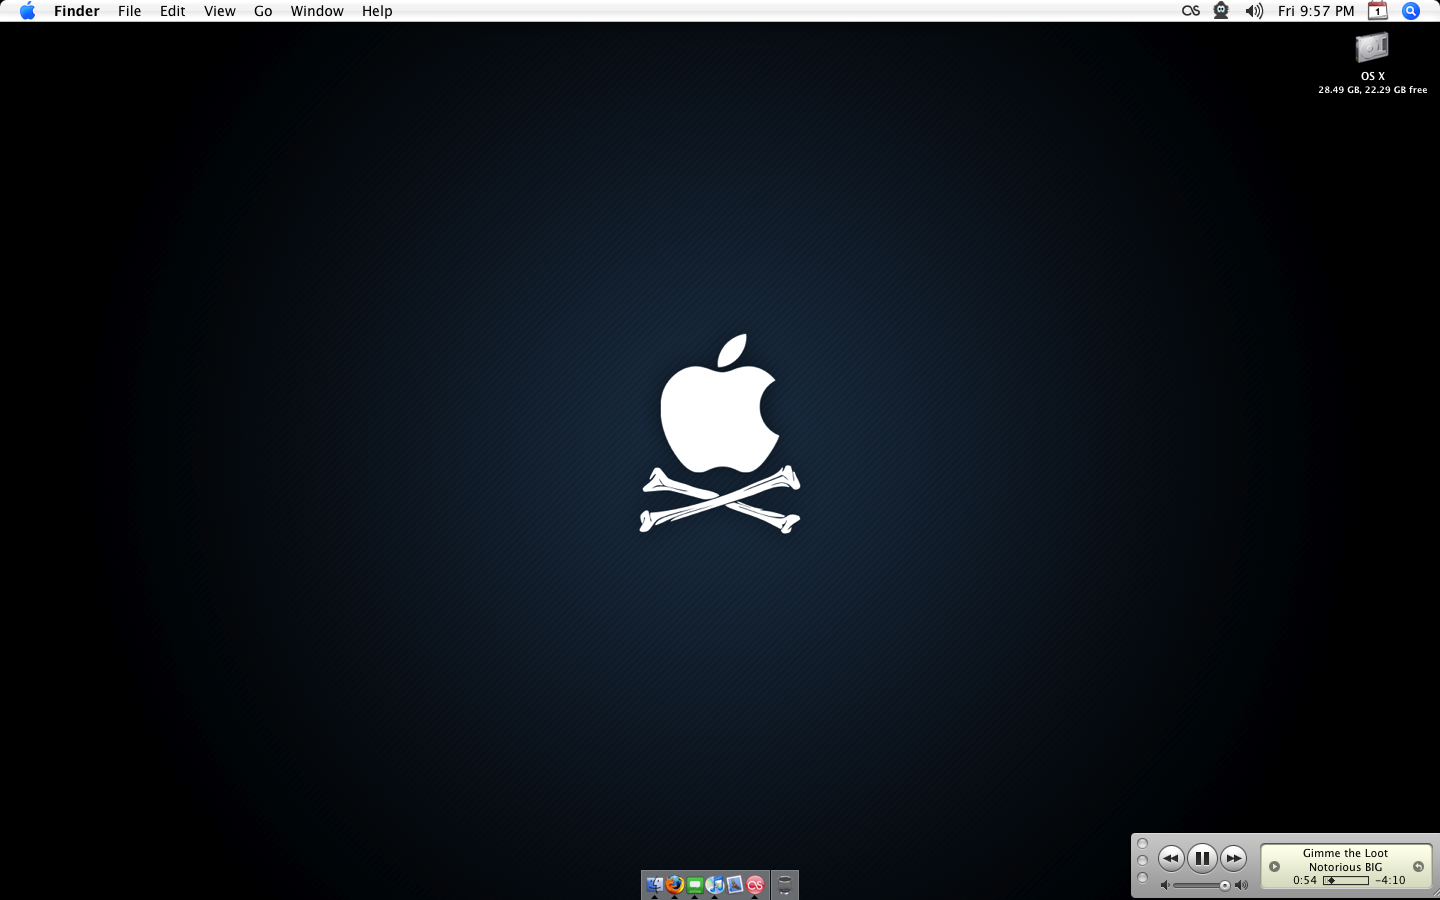Click the curved return arrow in iTunes display
1440x900 pixels.
tap(1418, 867)
